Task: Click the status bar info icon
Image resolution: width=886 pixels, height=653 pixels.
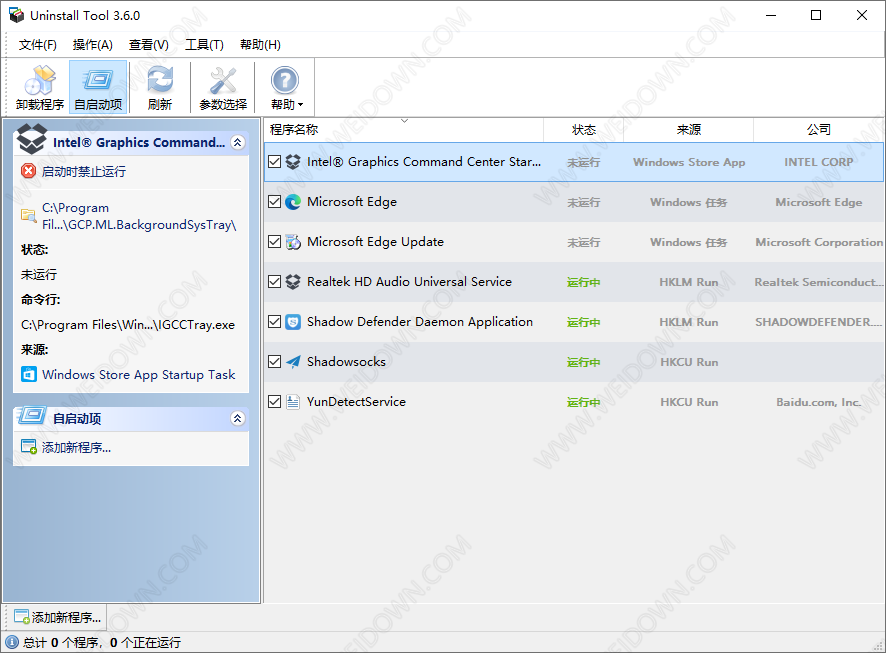Action: tap(12, 642)
